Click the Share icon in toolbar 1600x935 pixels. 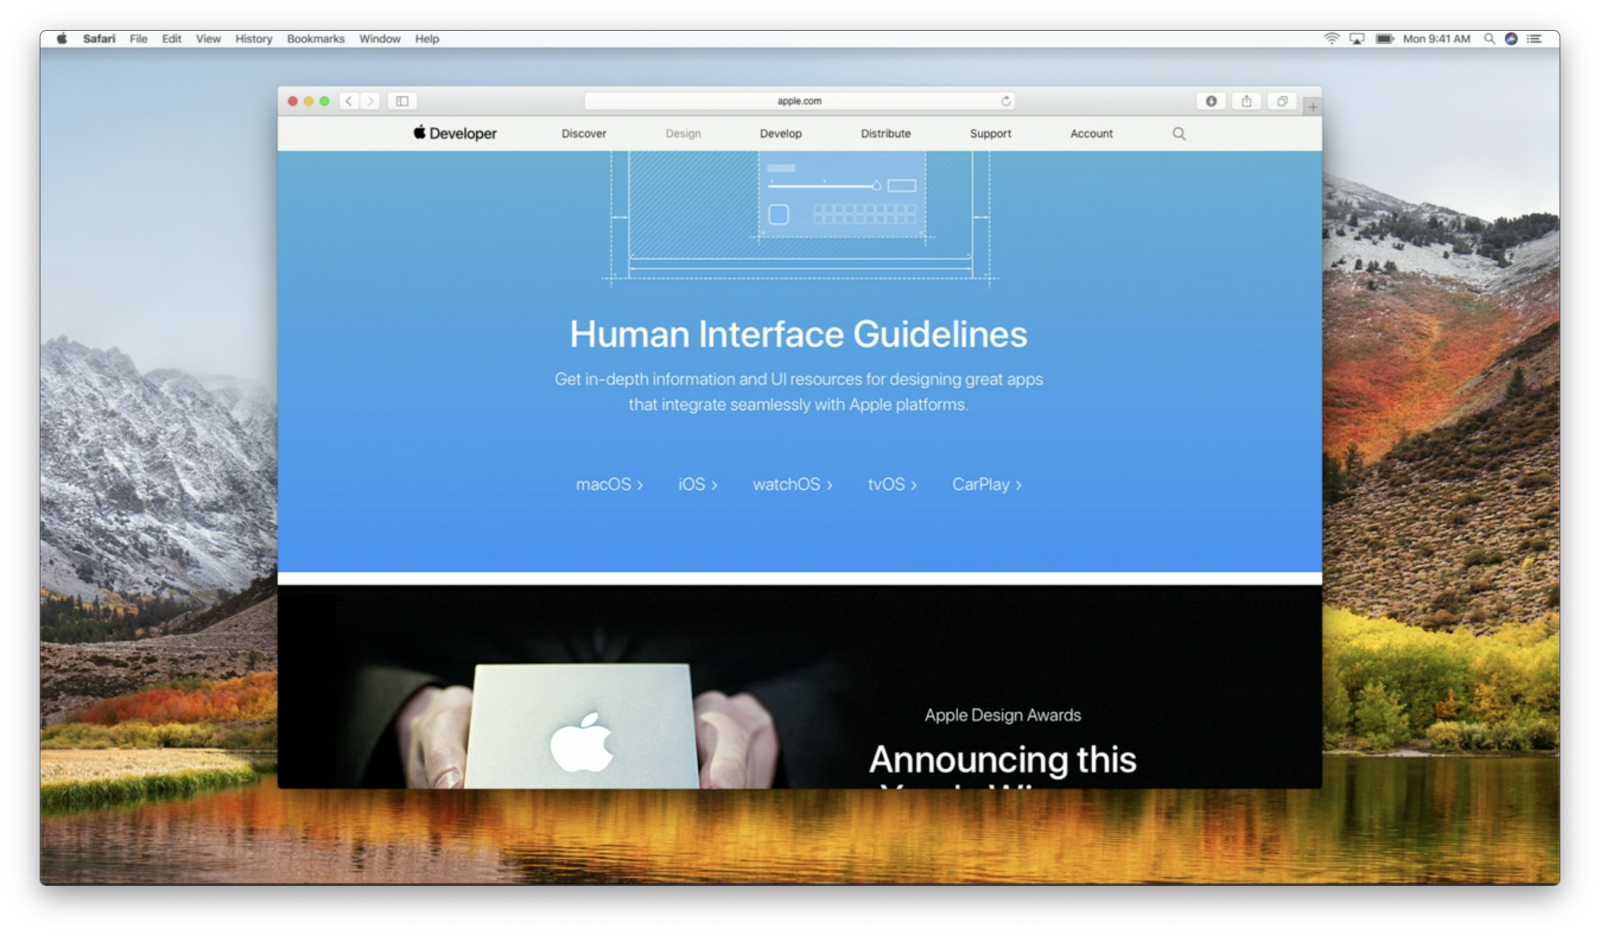click(1246, 101)
